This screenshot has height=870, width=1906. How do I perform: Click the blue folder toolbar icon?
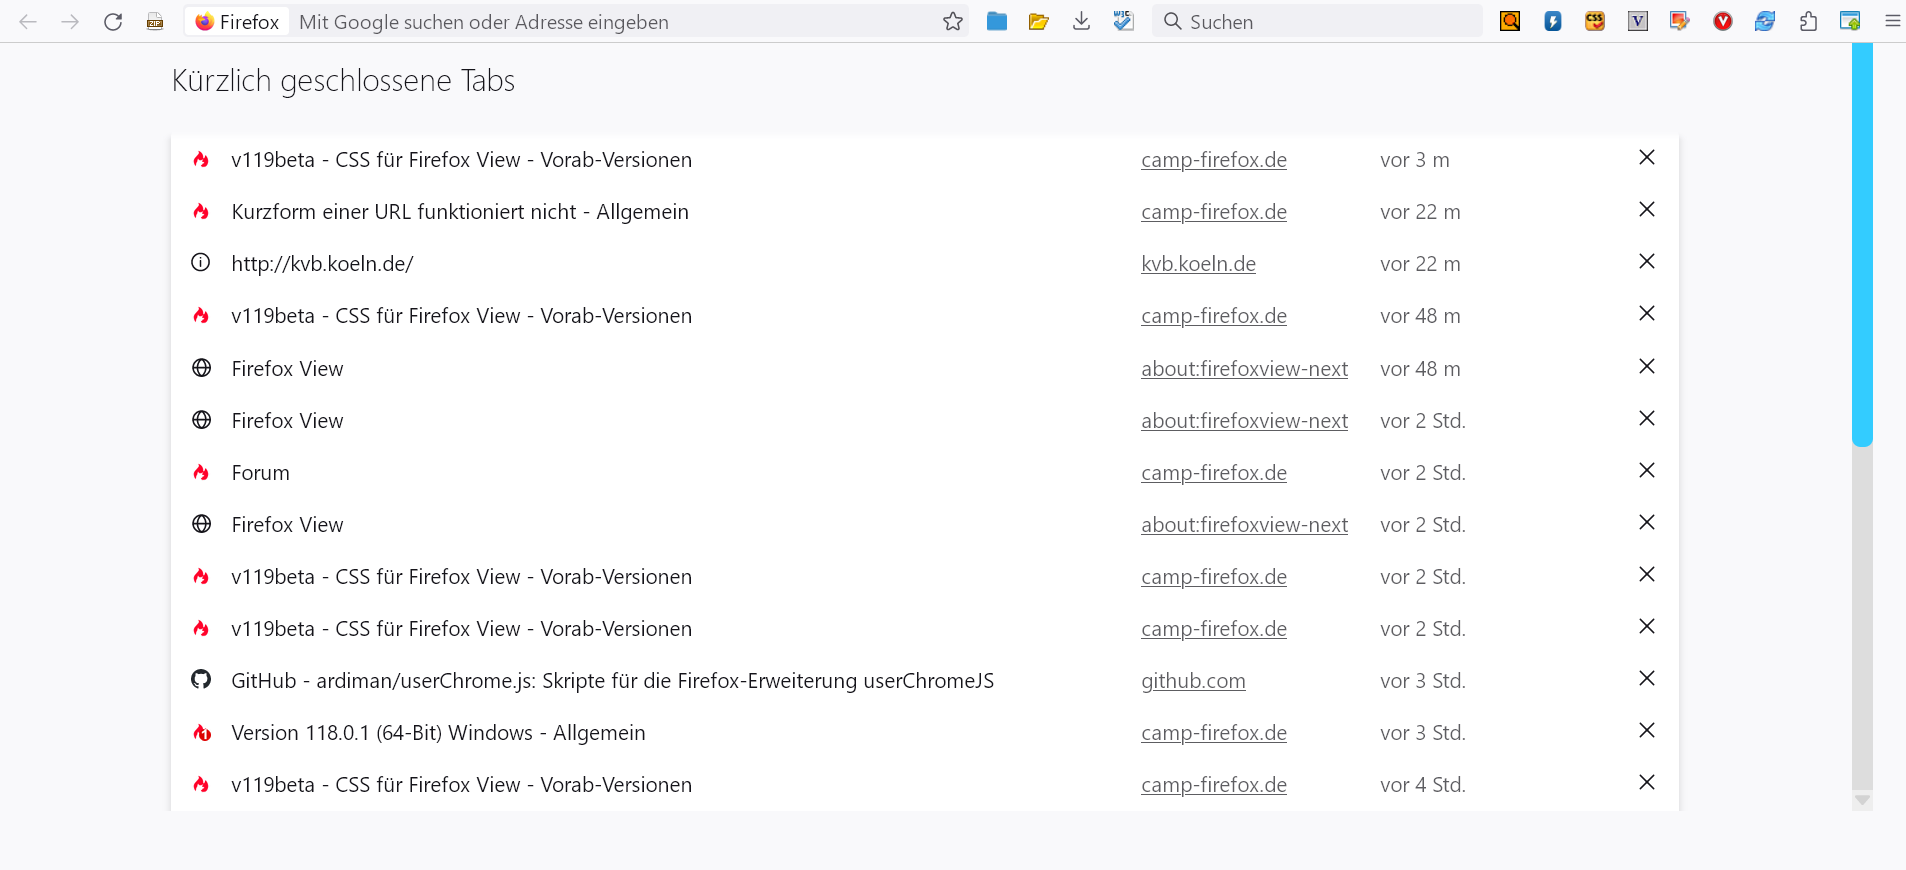(996, 22)
